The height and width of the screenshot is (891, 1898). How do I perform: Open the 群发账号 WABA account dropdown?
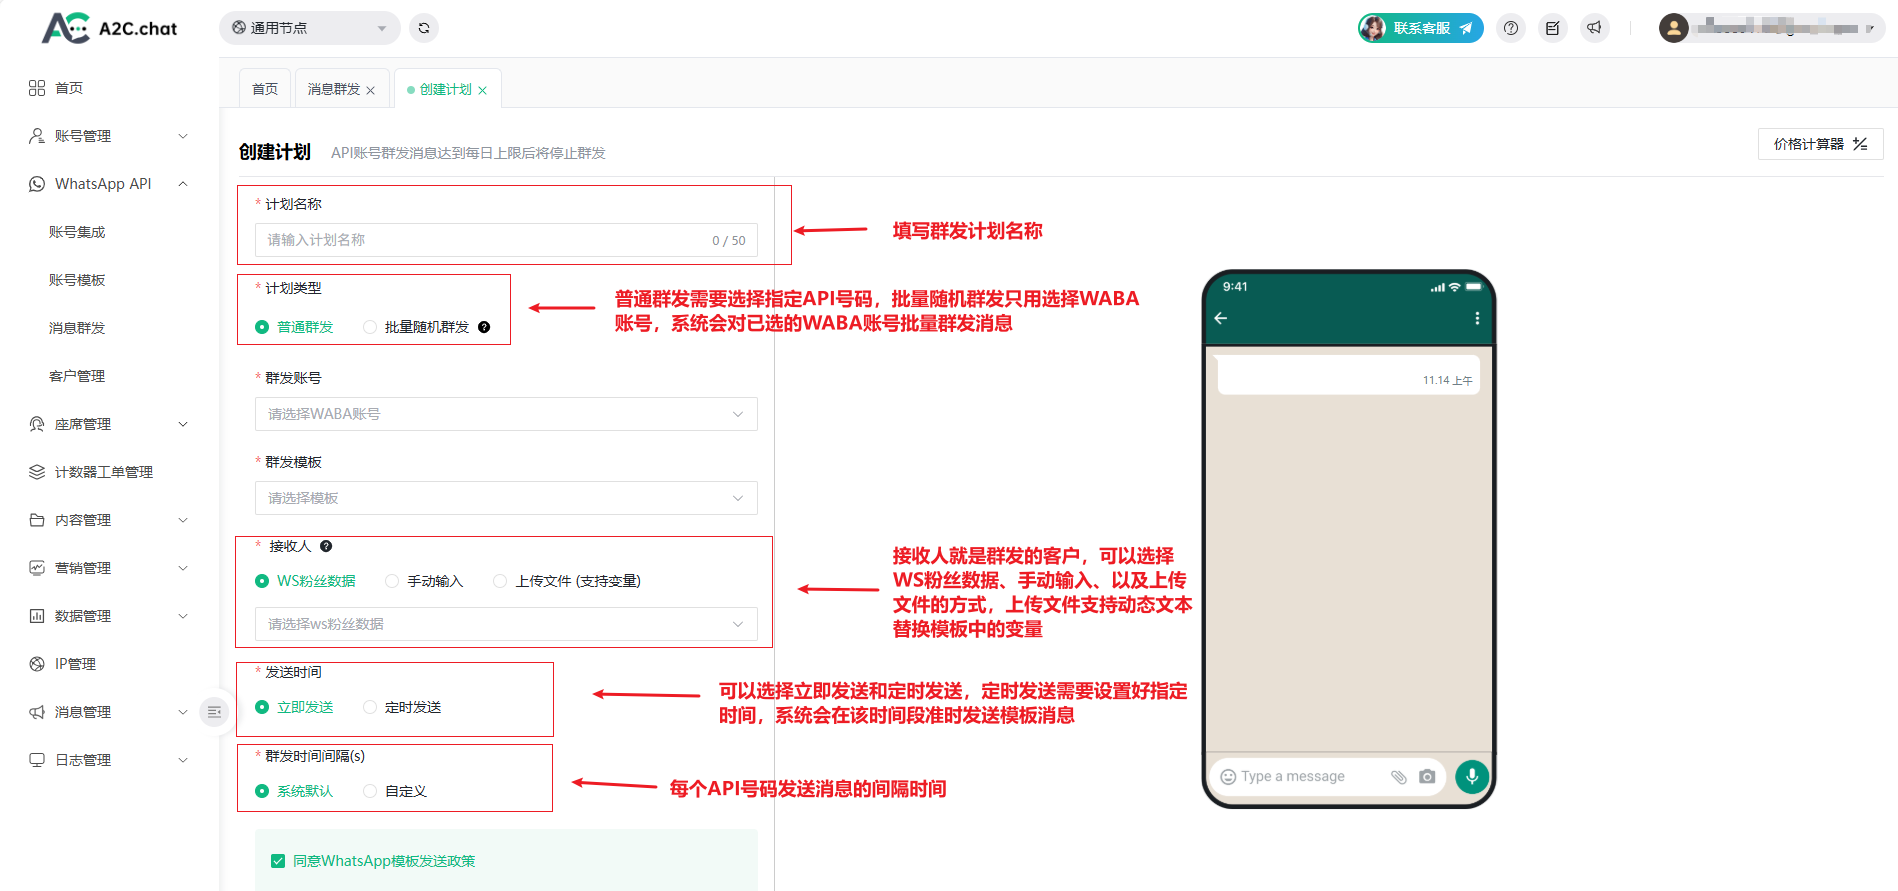(506, 414)
